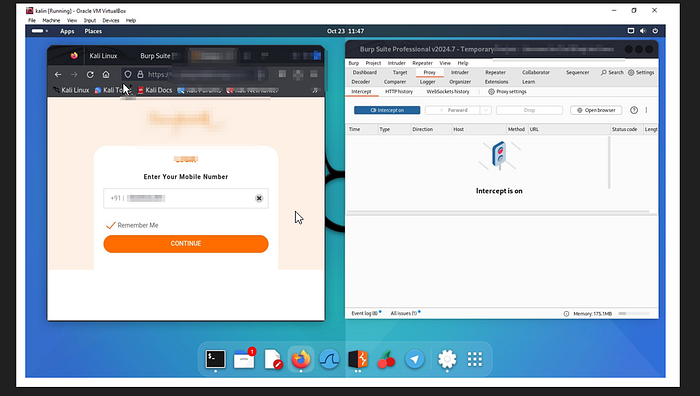Sort by Time column header
This screenshot has width=700, height=396.
362,129
